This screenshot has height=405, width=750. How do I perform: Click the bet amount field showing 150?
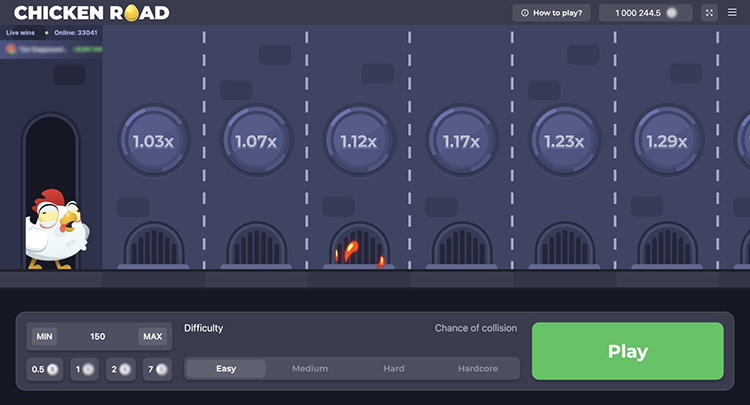click(98, 337)
